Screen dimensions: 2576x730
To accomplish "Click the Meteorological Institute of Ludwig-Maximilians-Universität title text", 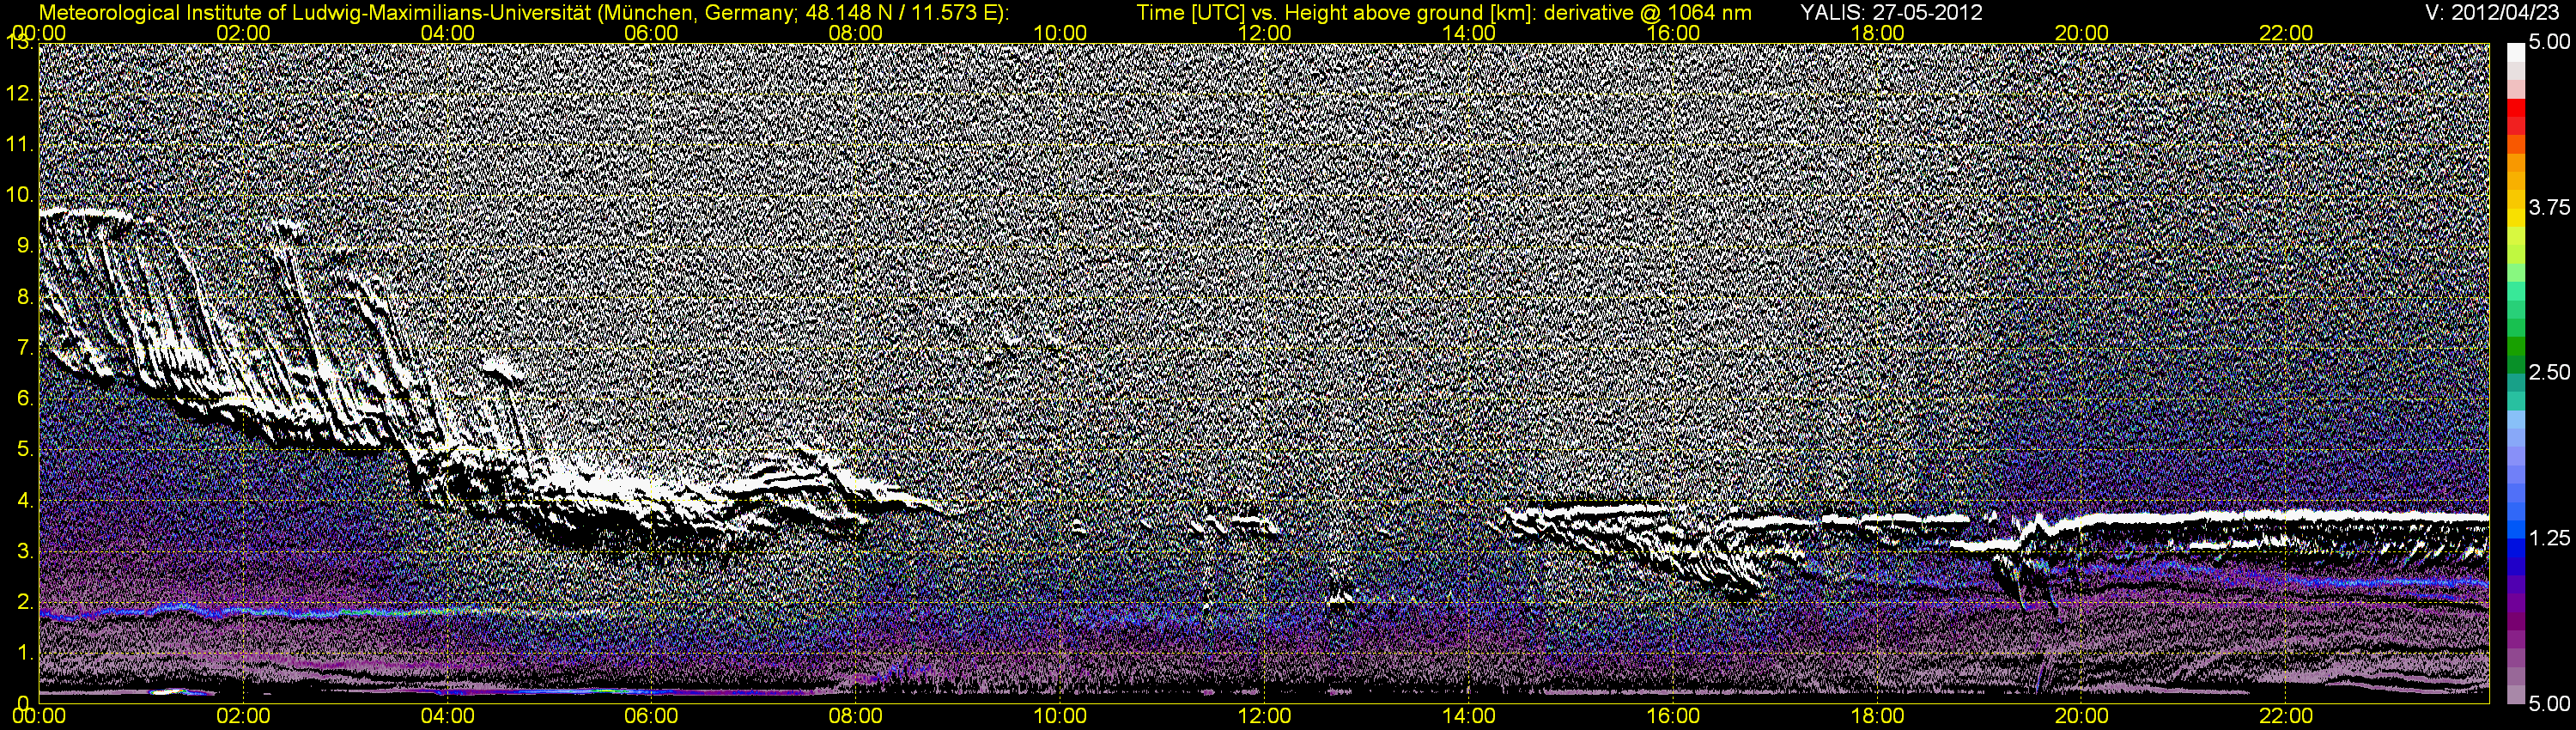I will 524,13.
